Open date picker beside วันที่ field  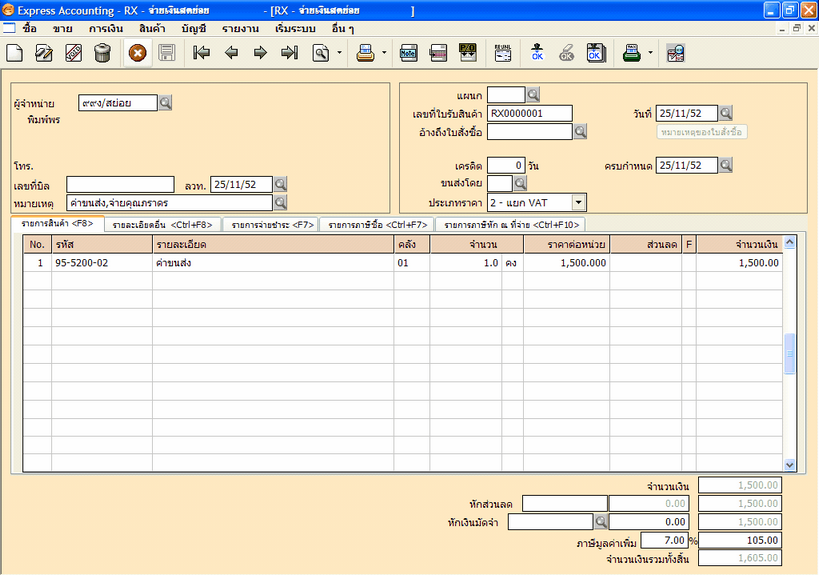tap(726, 113)
